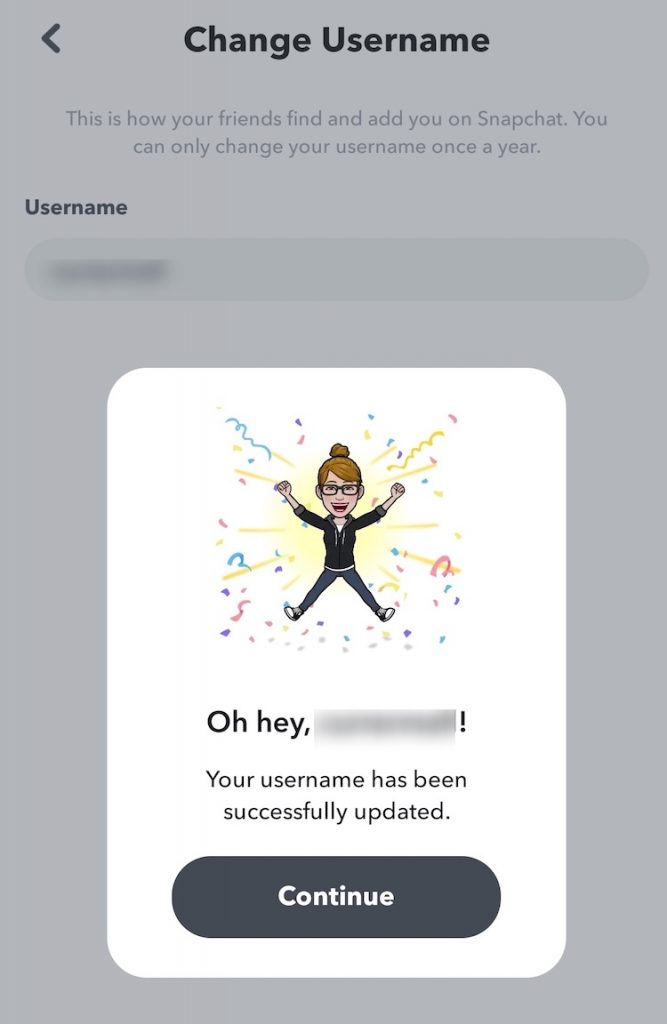Click the "Oh hey," heading

point(259,723)
